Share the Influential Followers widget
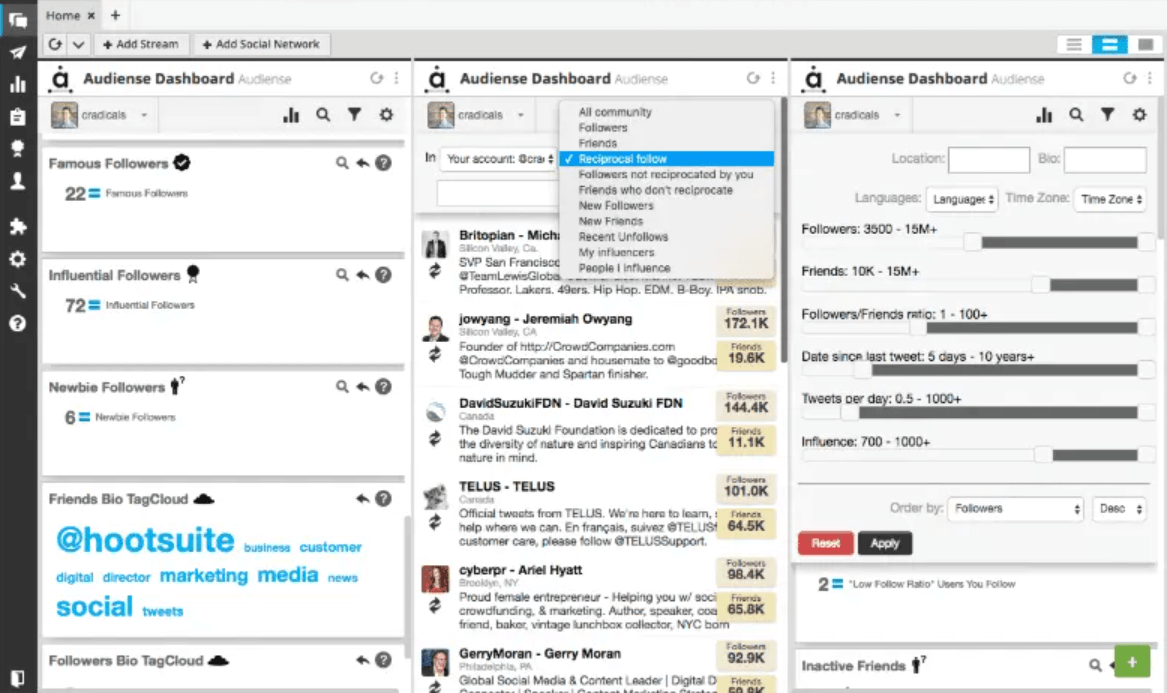Image resolution: width=1167 pixels, height=693 pixels. 362,275
